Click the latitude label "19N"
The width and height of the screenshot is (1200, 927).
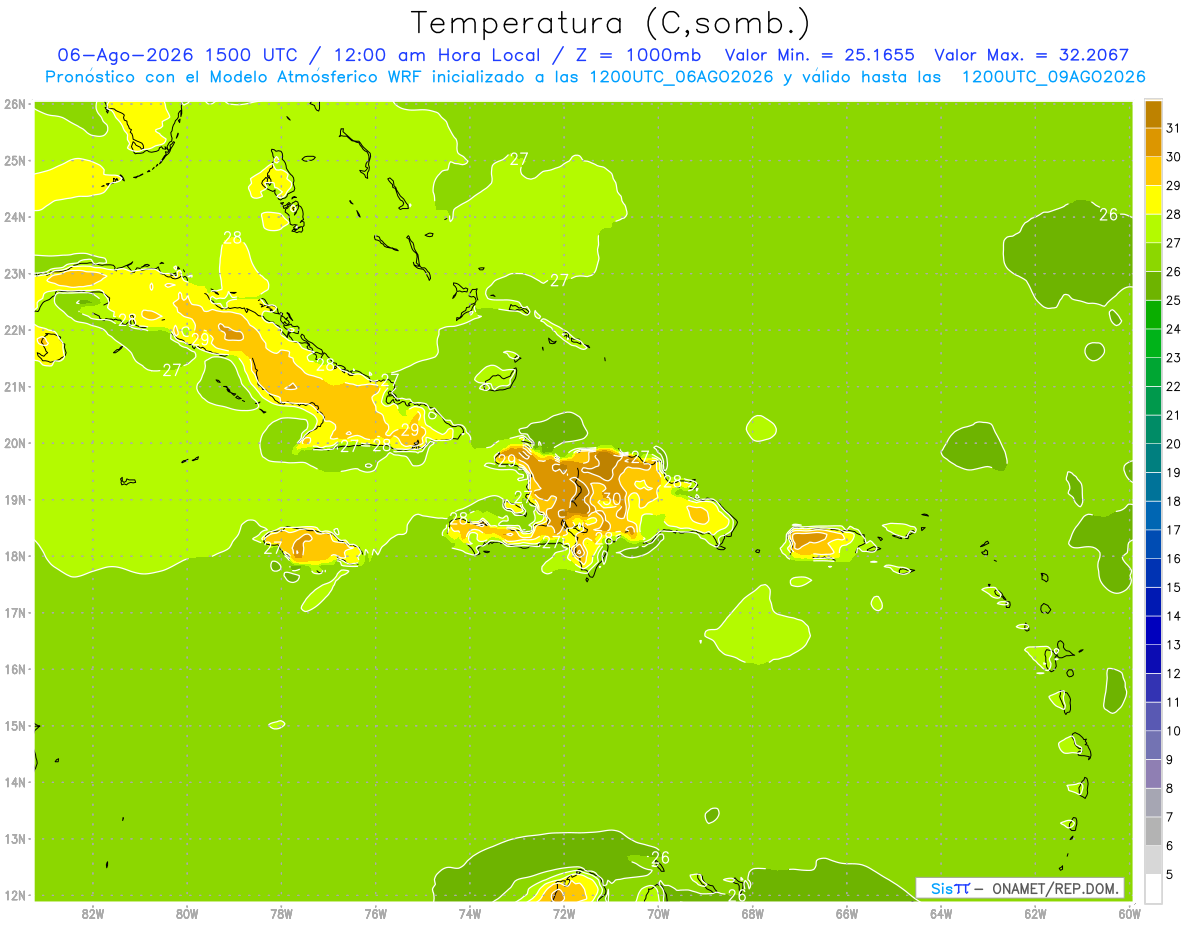(15, 499)
